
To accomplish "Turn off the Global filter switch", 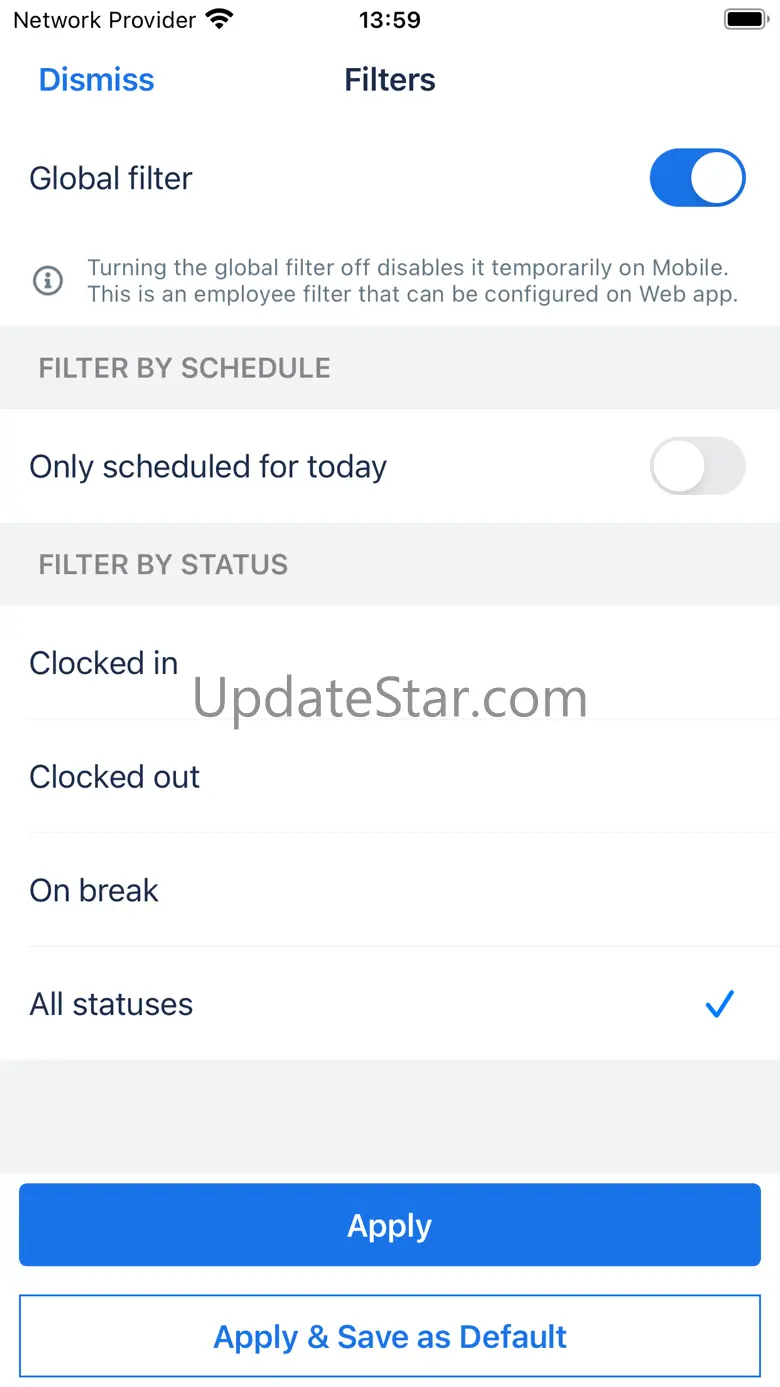I will click(x=697, y=178).
